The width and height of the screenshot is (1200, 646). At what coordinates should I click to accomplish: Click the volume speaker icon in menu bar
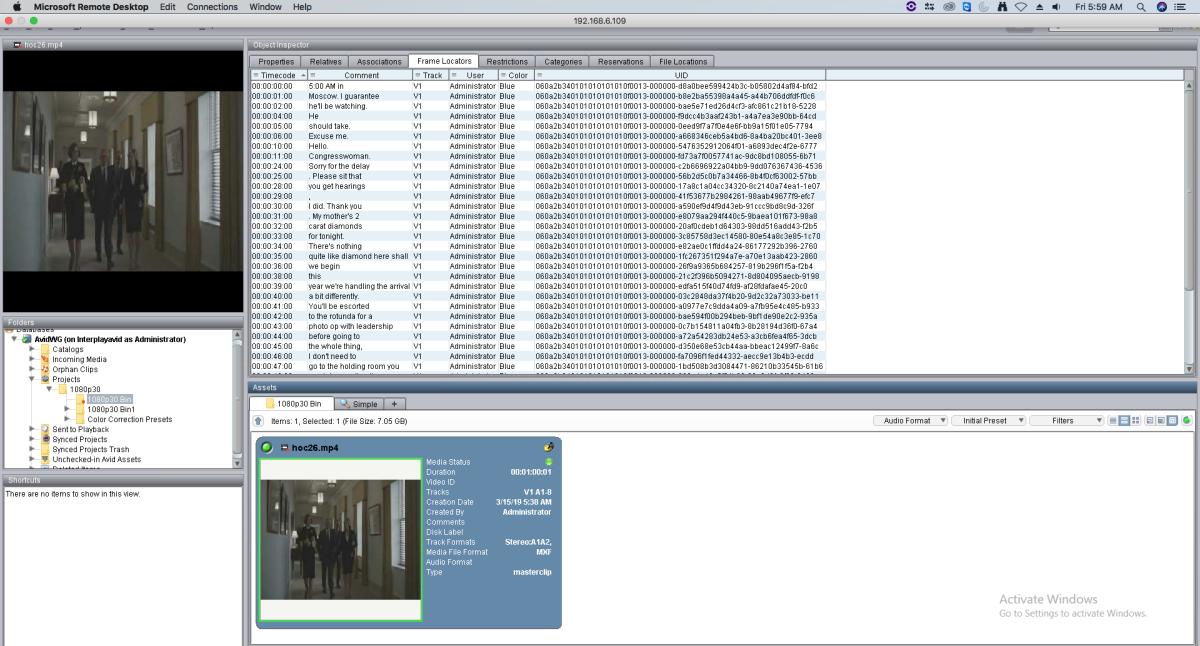tap(1056, 7)
